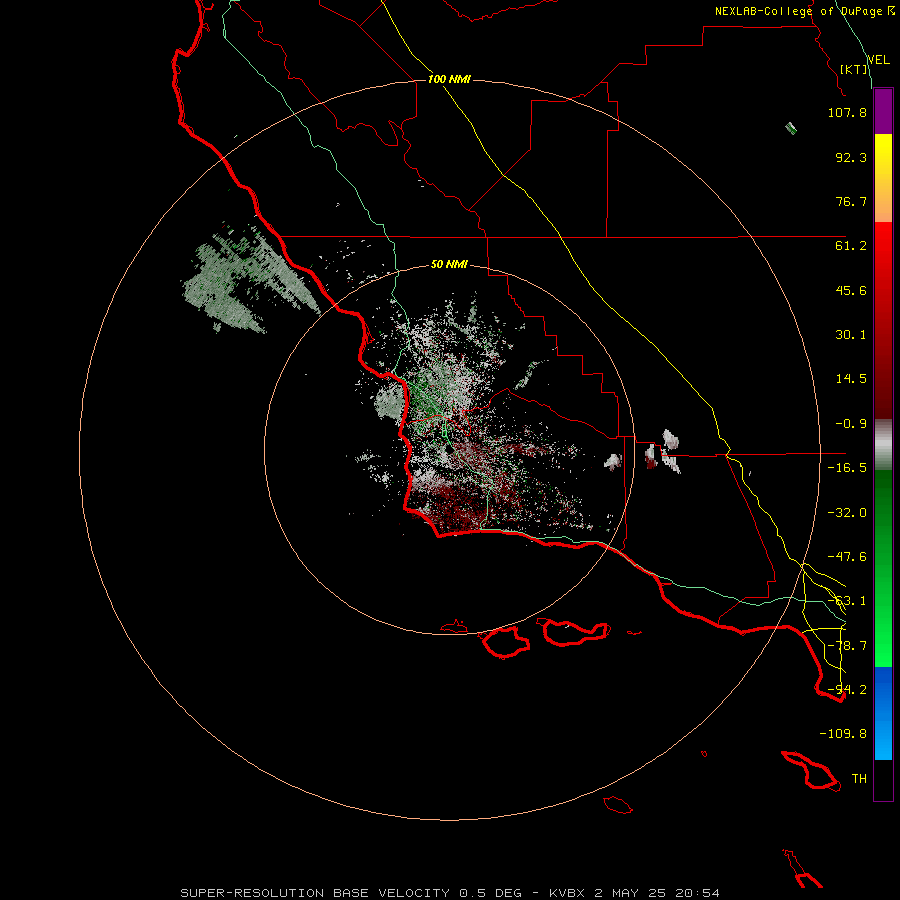Image resolution: width=900 pixels, height=900 pixels.
Task: Select the -16.5 legend value
Action: 847,468
